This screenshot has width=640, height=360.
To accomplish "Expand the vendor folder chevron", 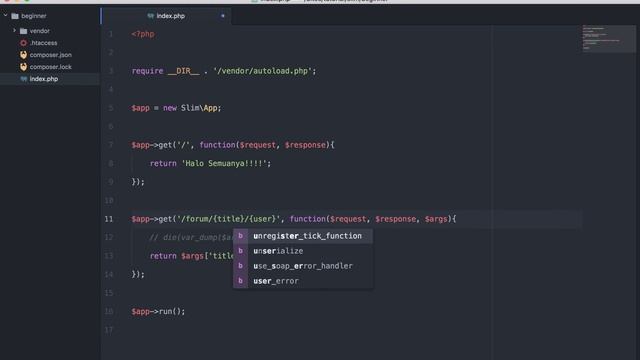I will (14, 31).
